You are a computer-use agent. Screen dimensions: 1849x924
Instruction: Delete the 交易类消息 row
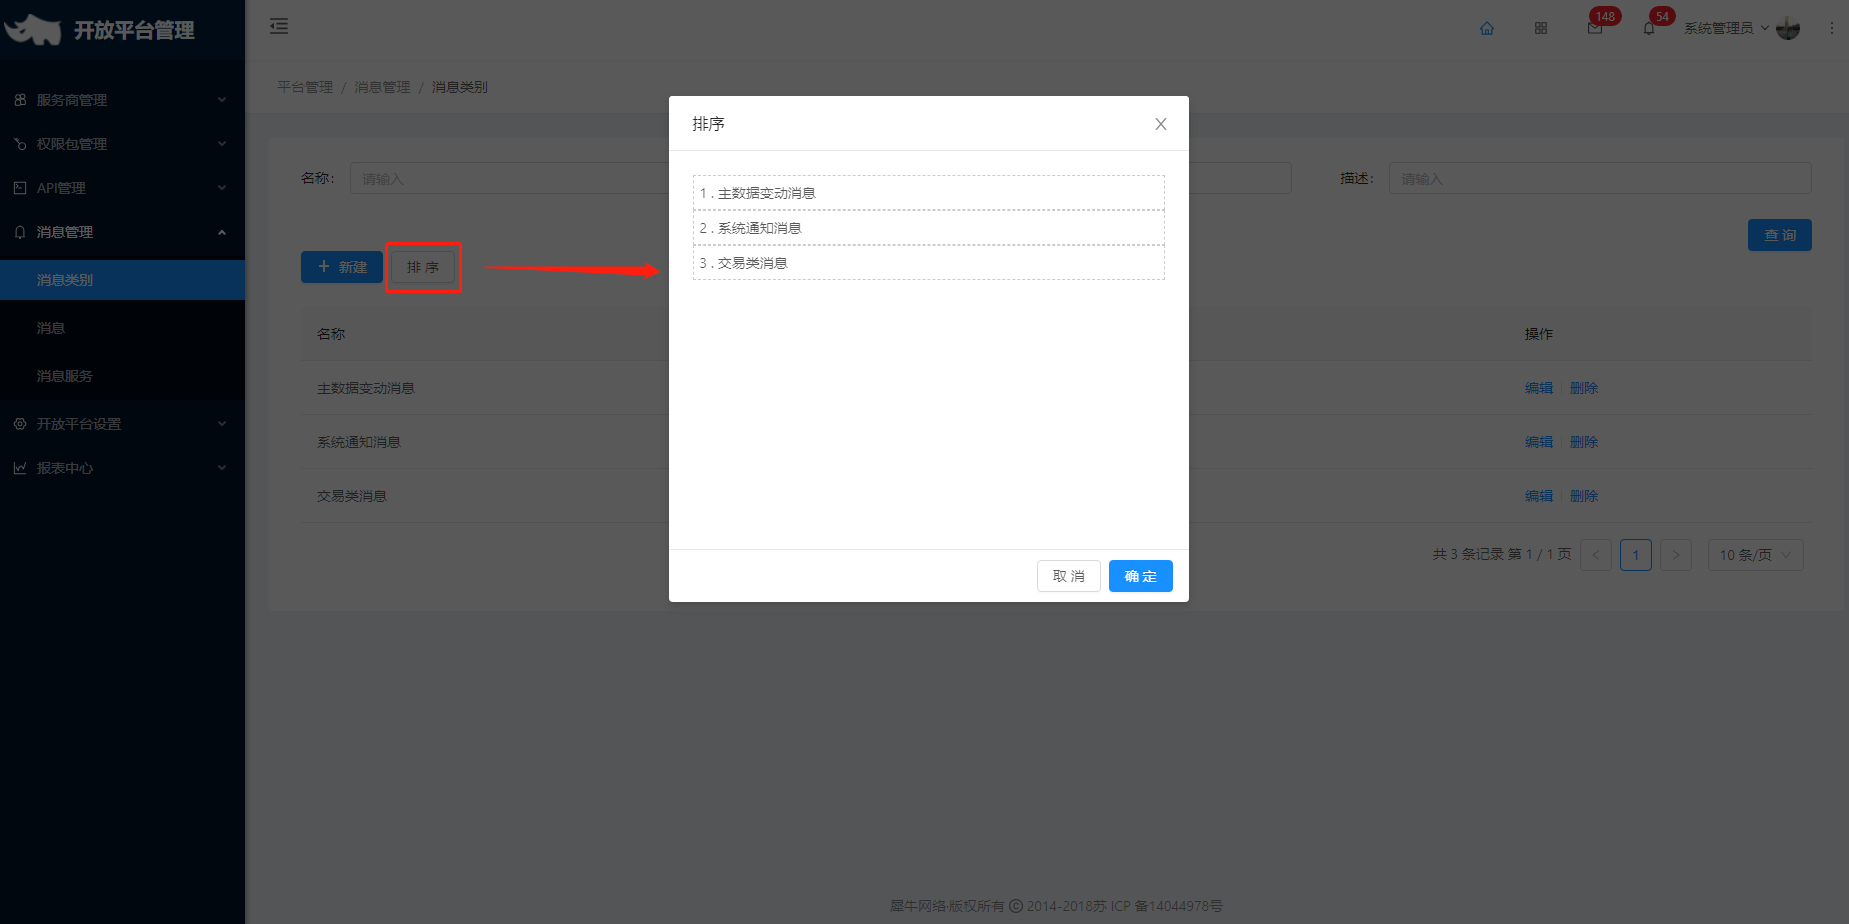(x=1584, y=496)
